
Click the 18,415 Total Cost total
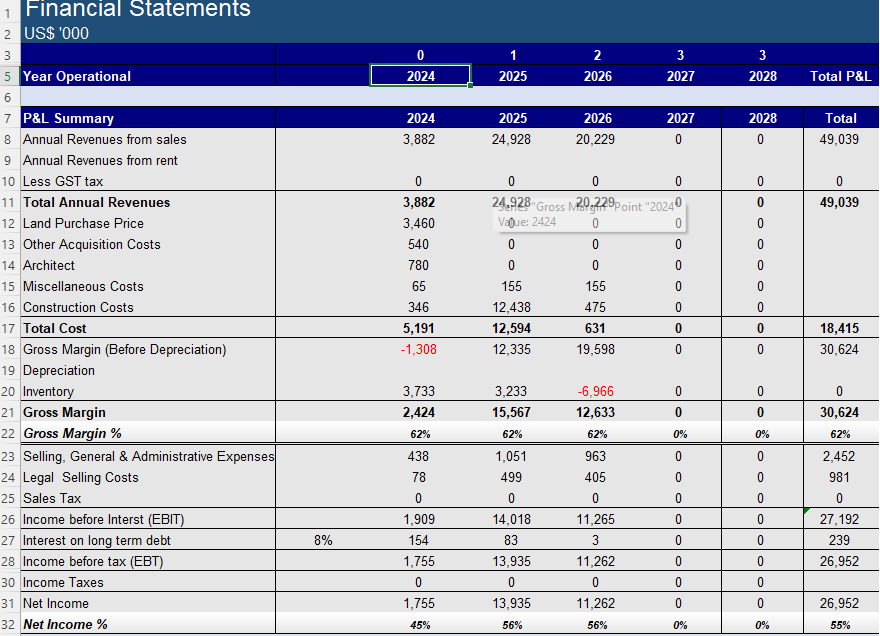(839, 328)
